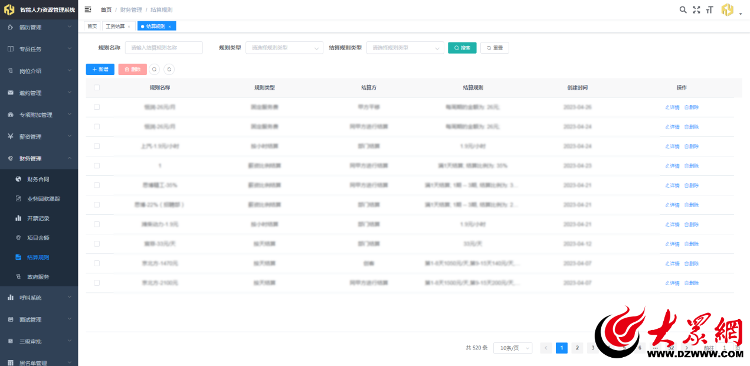The image size is (750, 366).
Task: Check the row checkbox dated 2023-04-12
Action: [97, 244]
